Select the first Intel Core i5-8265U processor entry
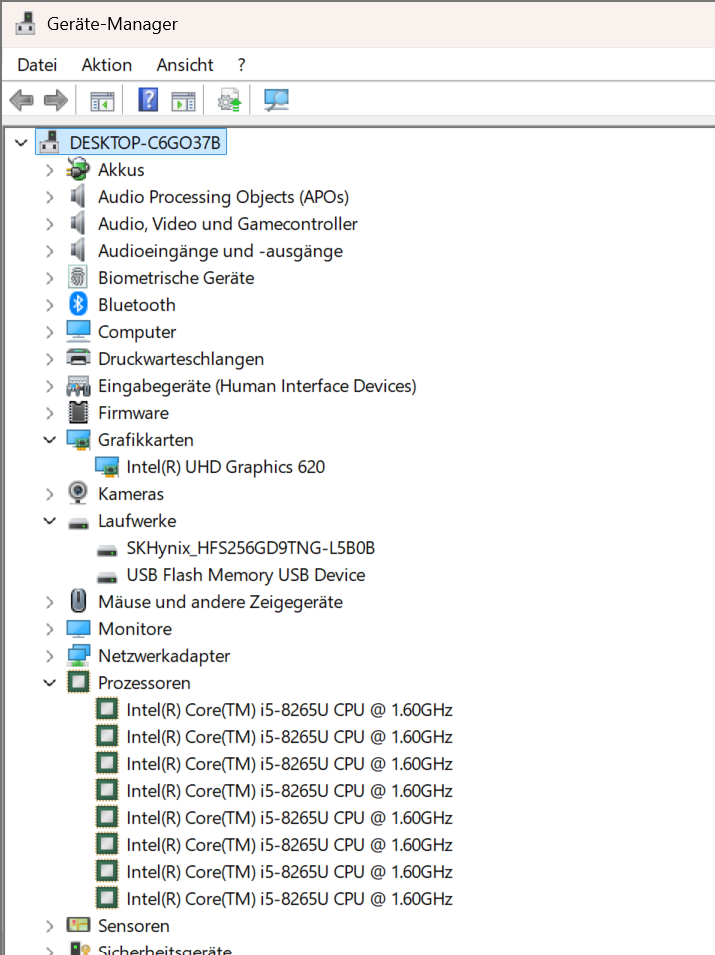The width and height of the screenshot is (715, 955). (x=289, y=710)
